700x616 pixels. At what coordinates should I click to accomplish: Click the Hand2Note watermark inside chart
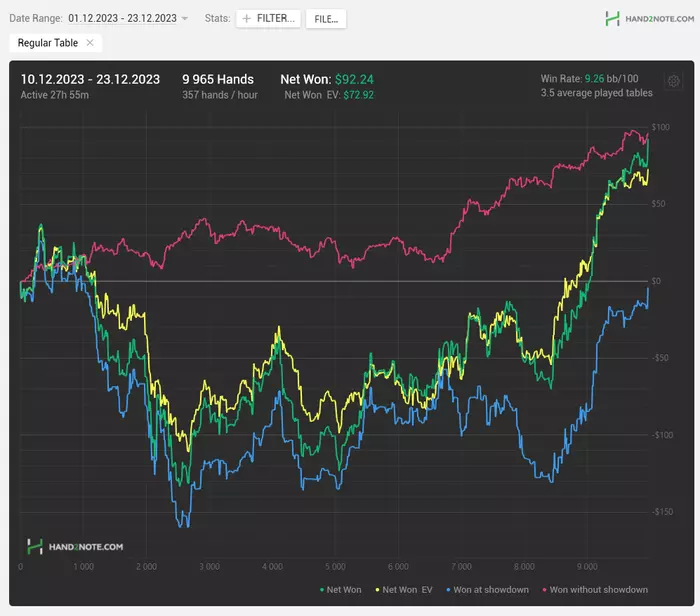75,546
